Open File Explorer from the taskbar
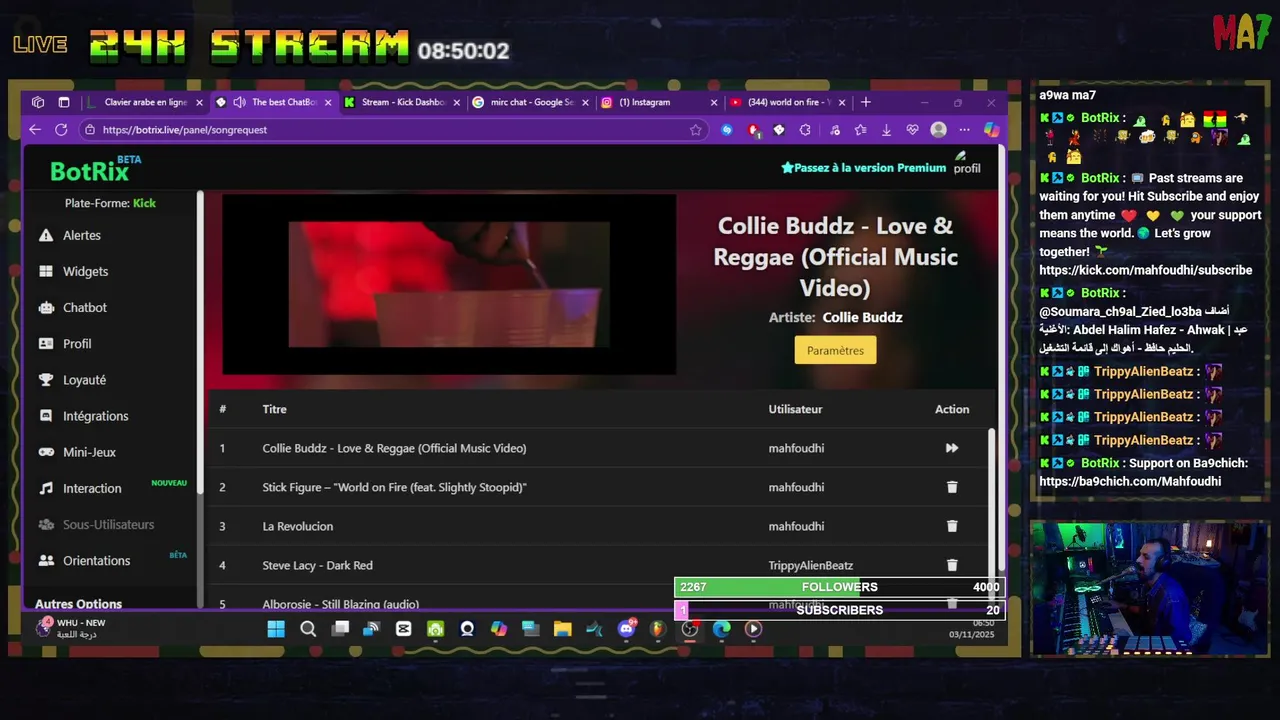 click(x=562, y=629)
